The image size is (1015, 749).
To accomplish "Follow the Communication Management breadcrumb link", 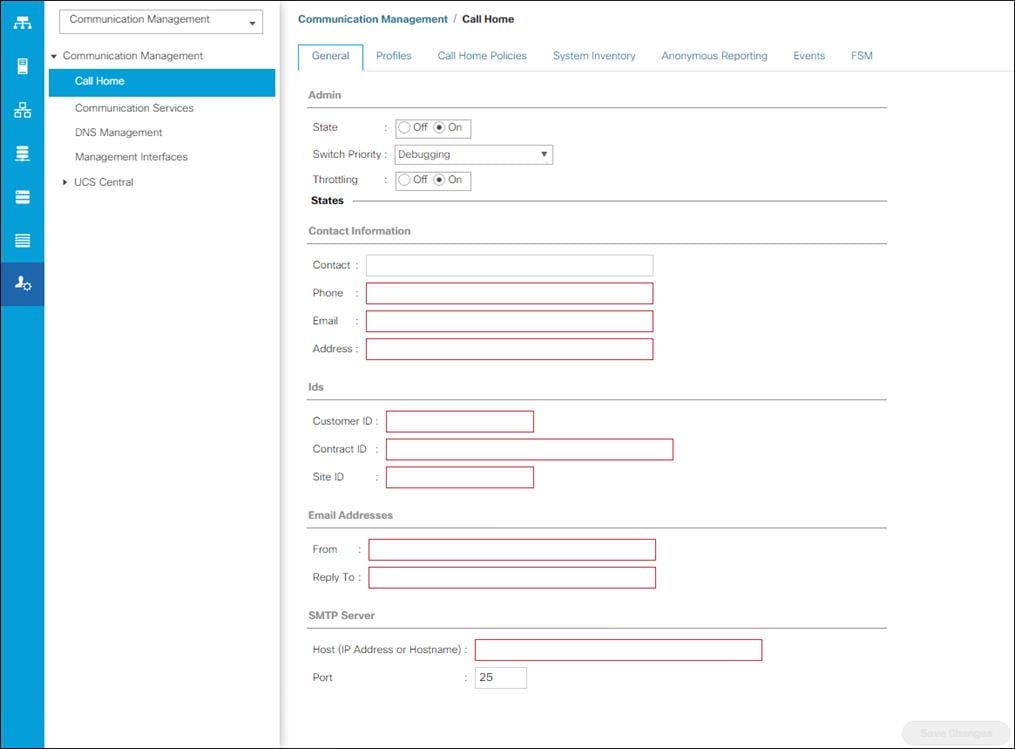I will (x=372, y=18).
